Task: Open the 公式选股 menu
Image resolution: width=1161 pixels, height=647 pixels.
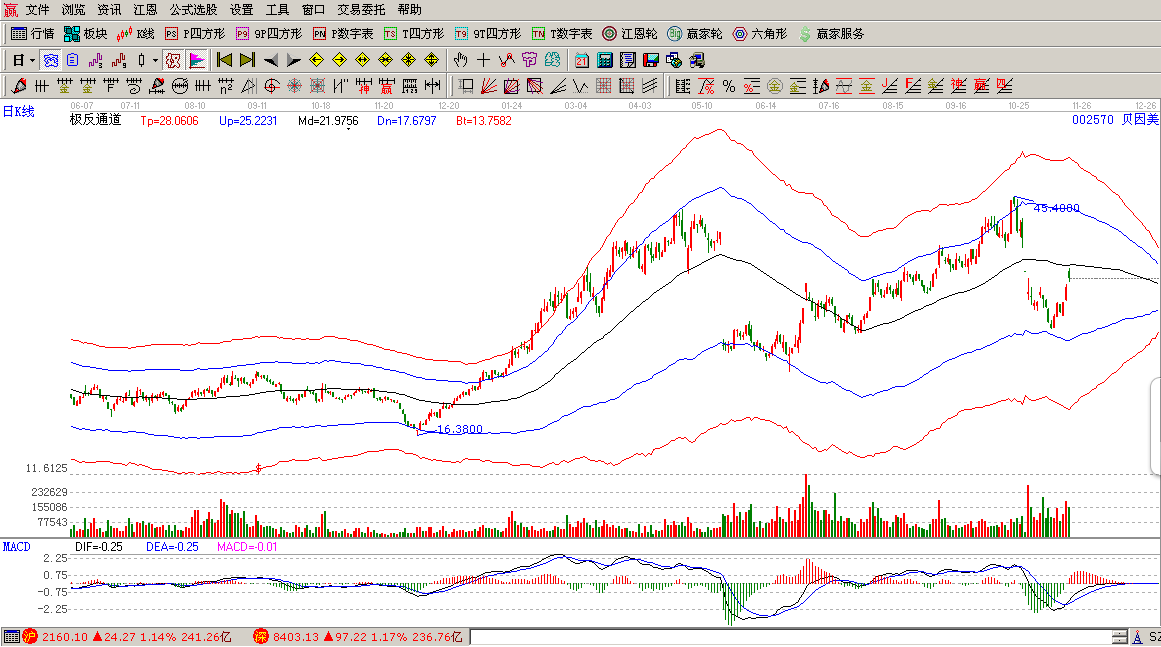Action: (x=194, y=10)
